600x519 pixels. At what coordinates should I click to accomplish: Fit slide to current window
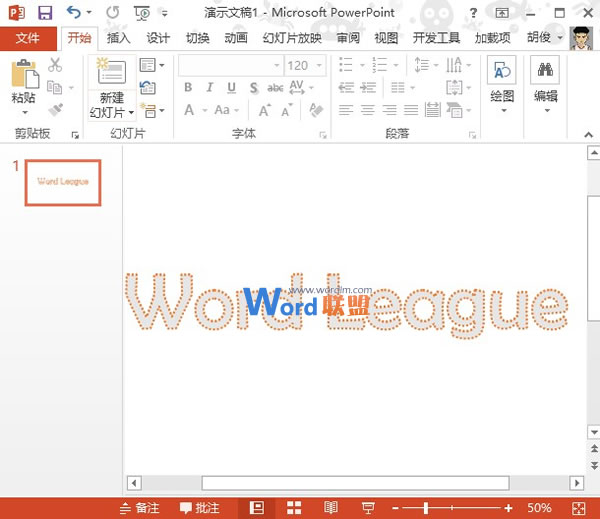pos(579,508)
